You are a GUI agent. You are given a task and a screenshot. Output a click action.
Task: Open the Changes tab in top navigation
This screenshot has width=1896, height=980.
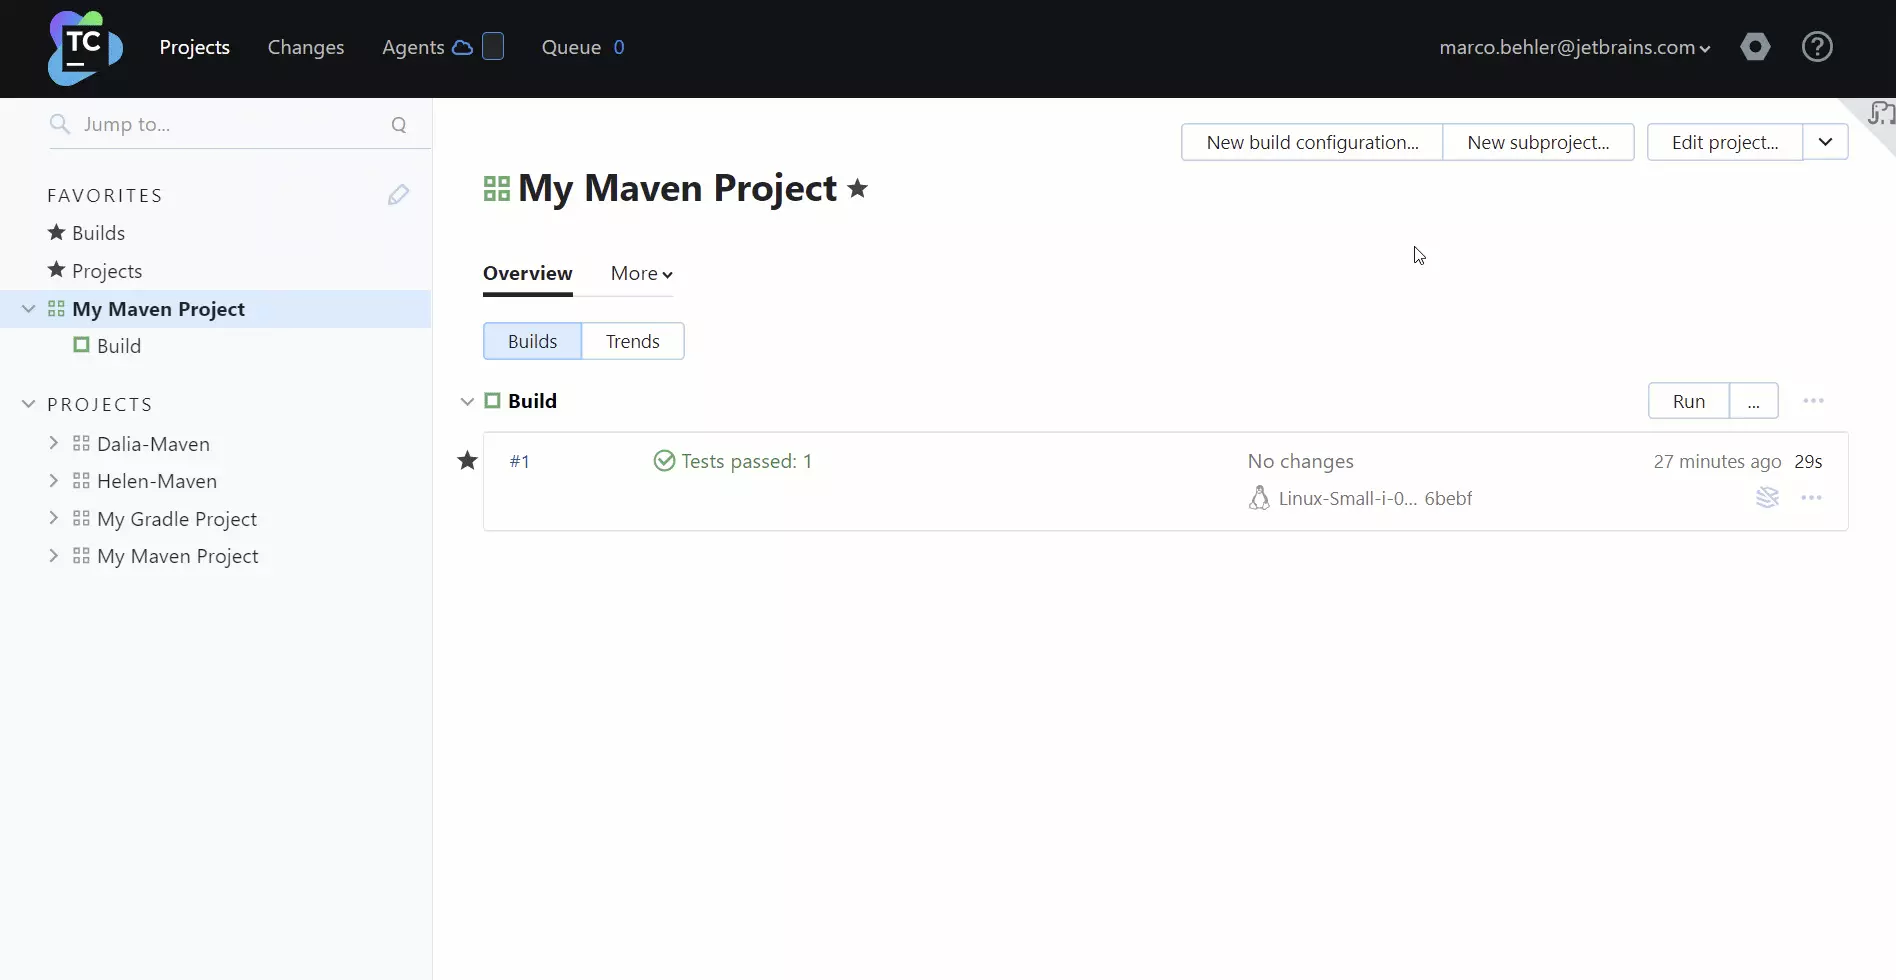pyautogui.click(x=305, y=47)
